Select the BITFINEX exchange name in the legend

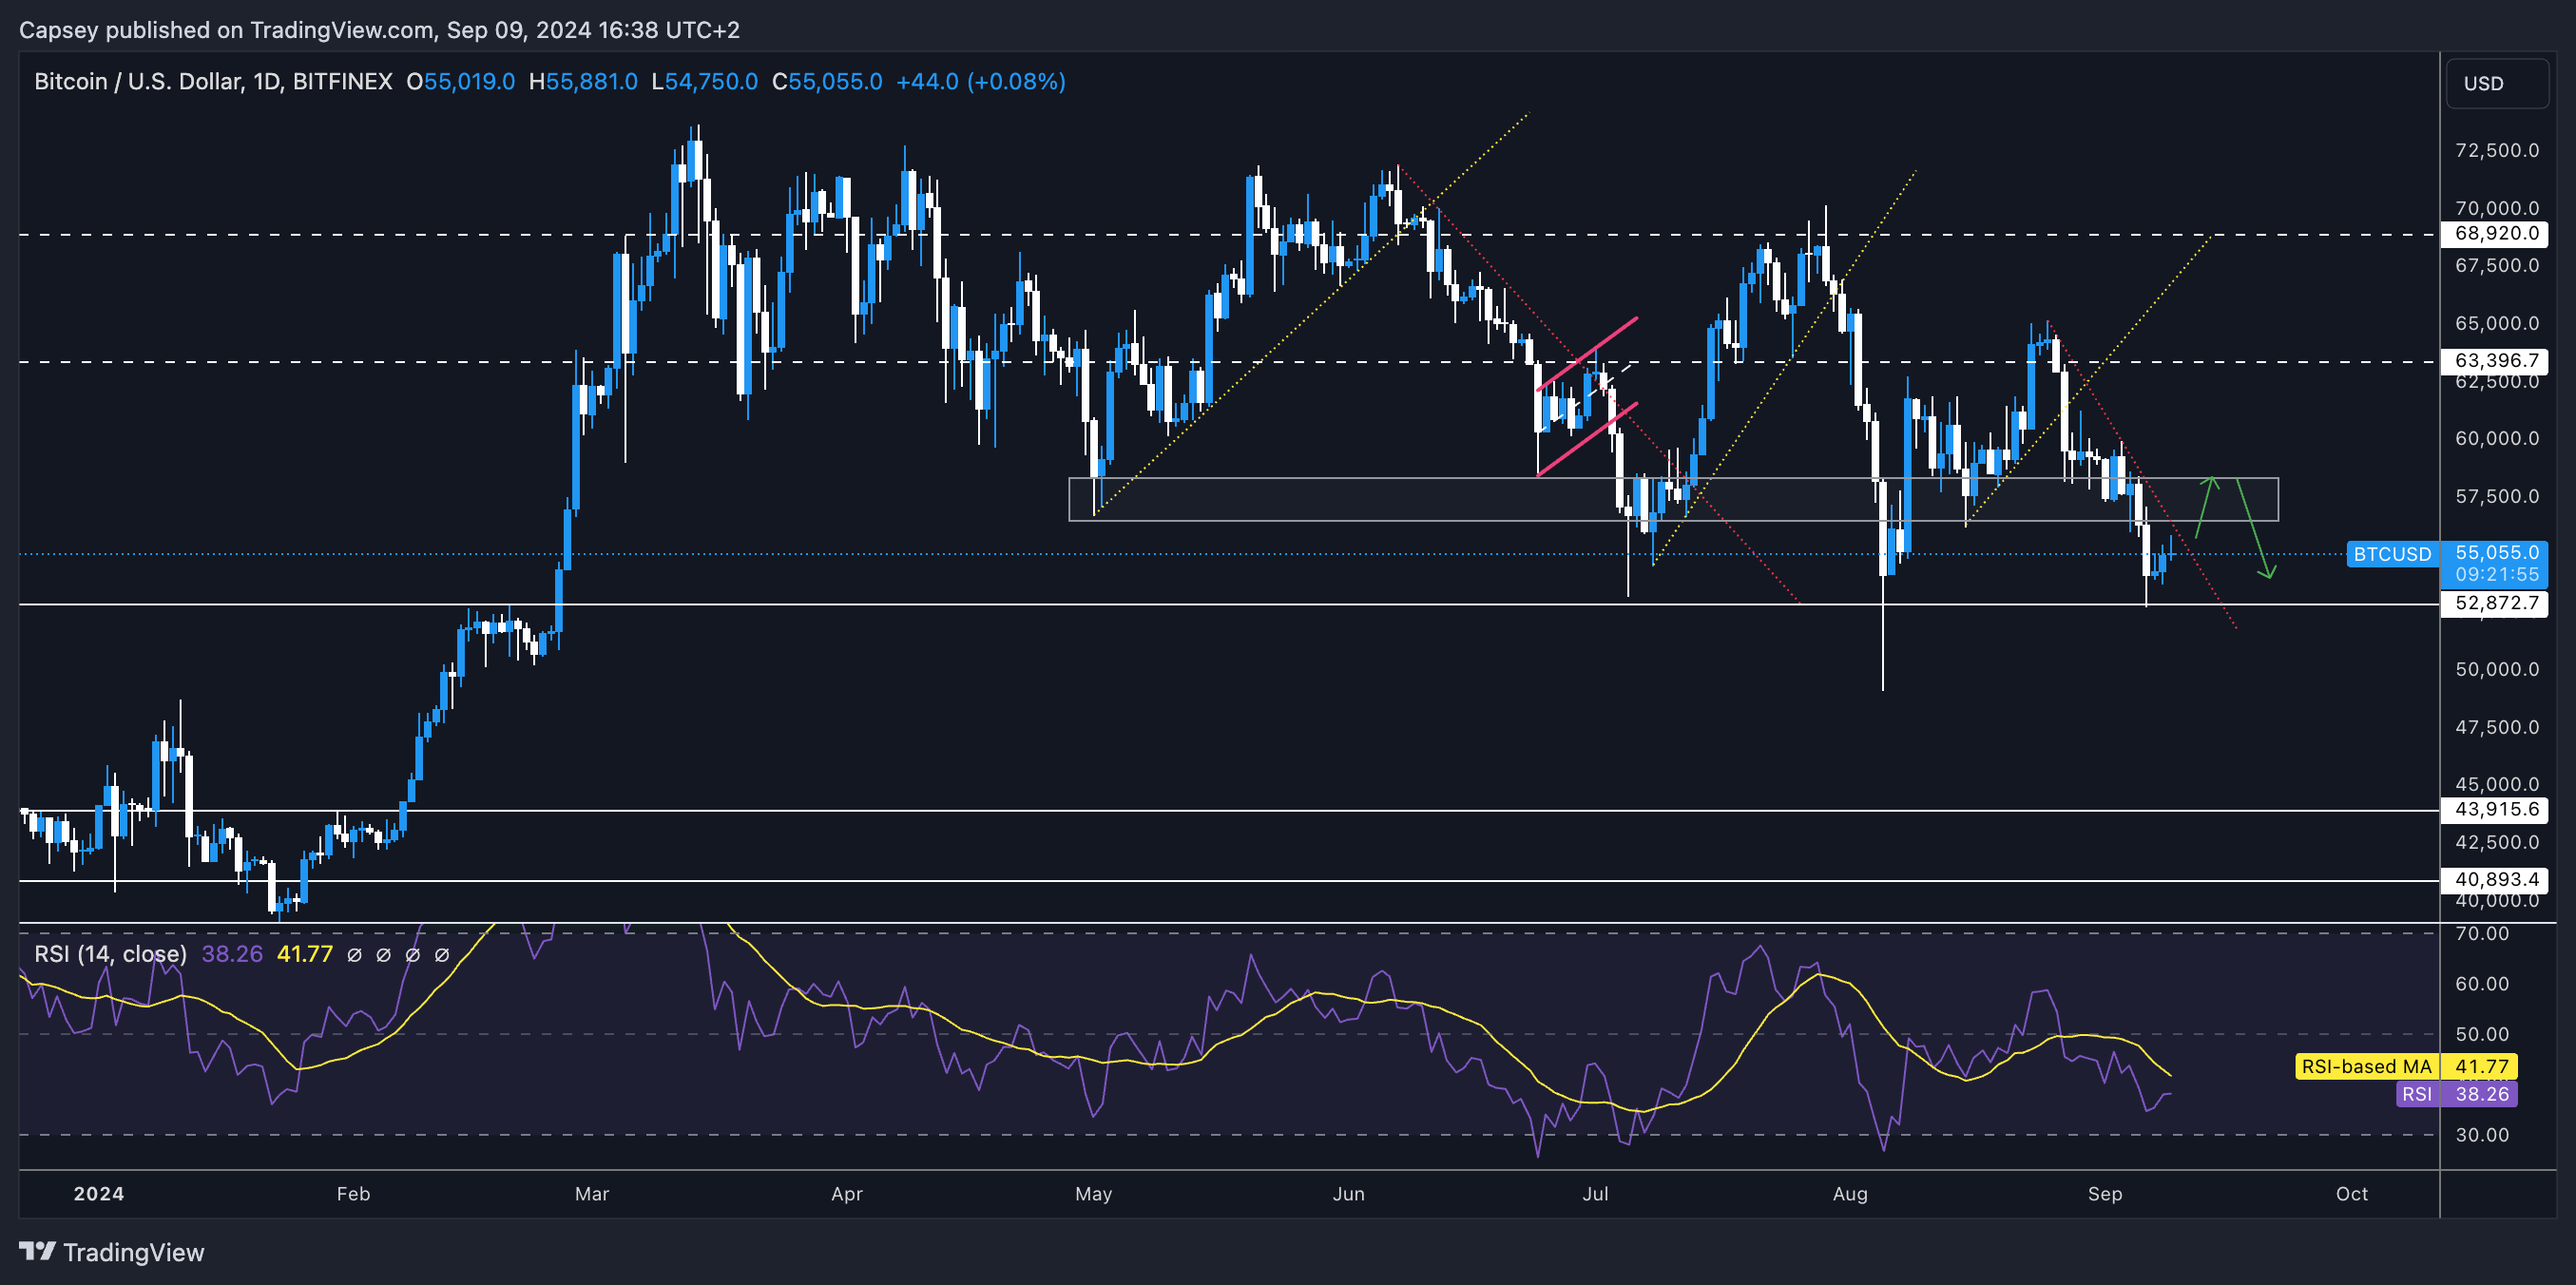pyautogui.click(x=344, y=82)
